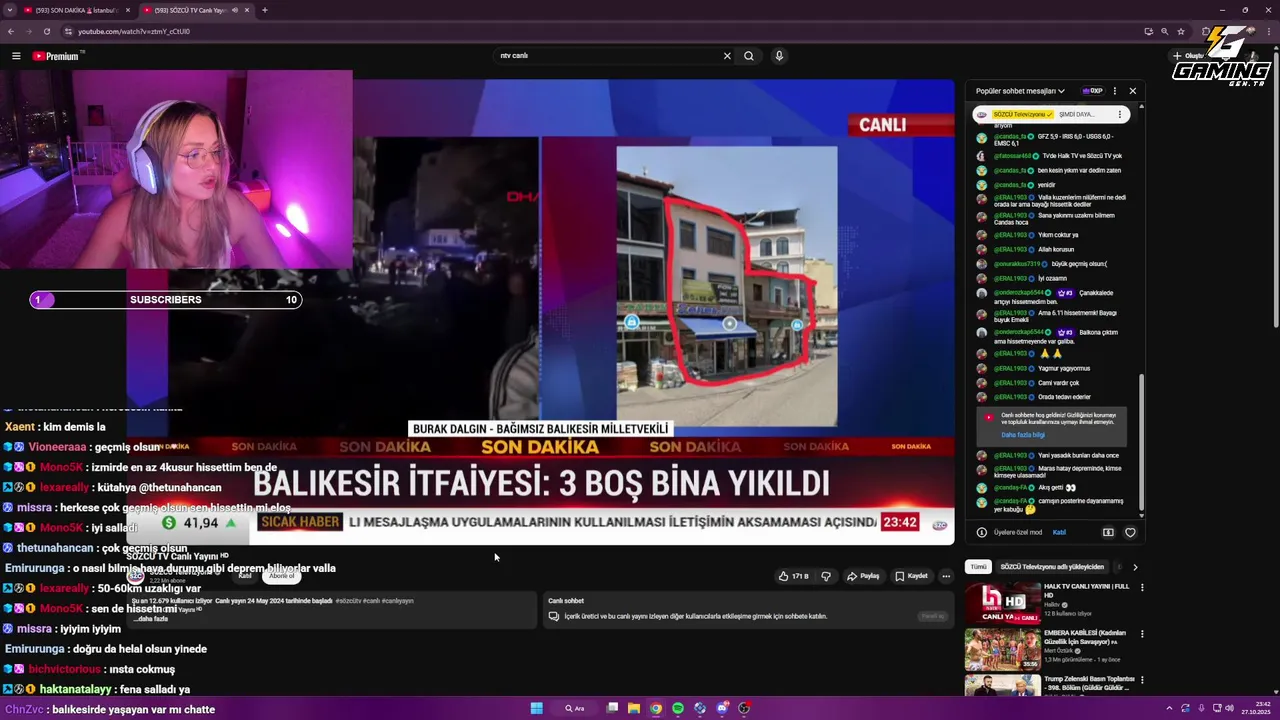Open the chat heart reaction button
This screenshot has height=720, width=1280.
(x=1130, y=532)
